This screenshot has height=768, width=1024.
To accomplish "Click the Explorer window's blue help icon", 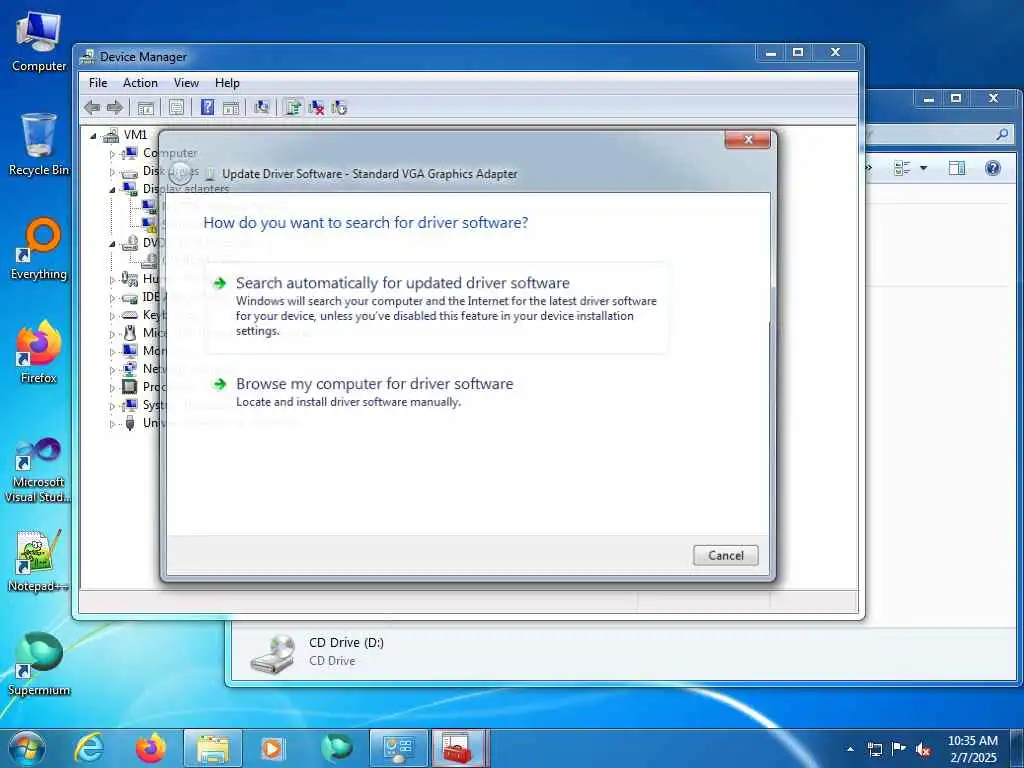I will click(x=993, y=168).
